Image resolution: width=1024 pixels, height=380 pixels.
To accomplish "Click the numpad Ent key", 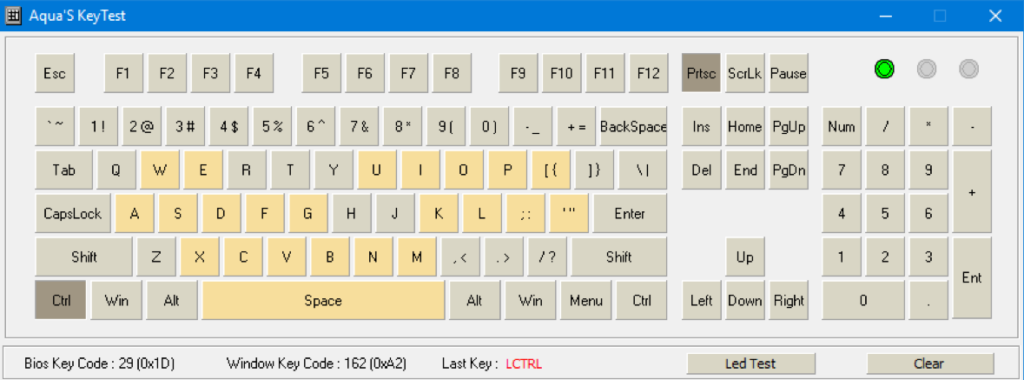I will [972, 278].
